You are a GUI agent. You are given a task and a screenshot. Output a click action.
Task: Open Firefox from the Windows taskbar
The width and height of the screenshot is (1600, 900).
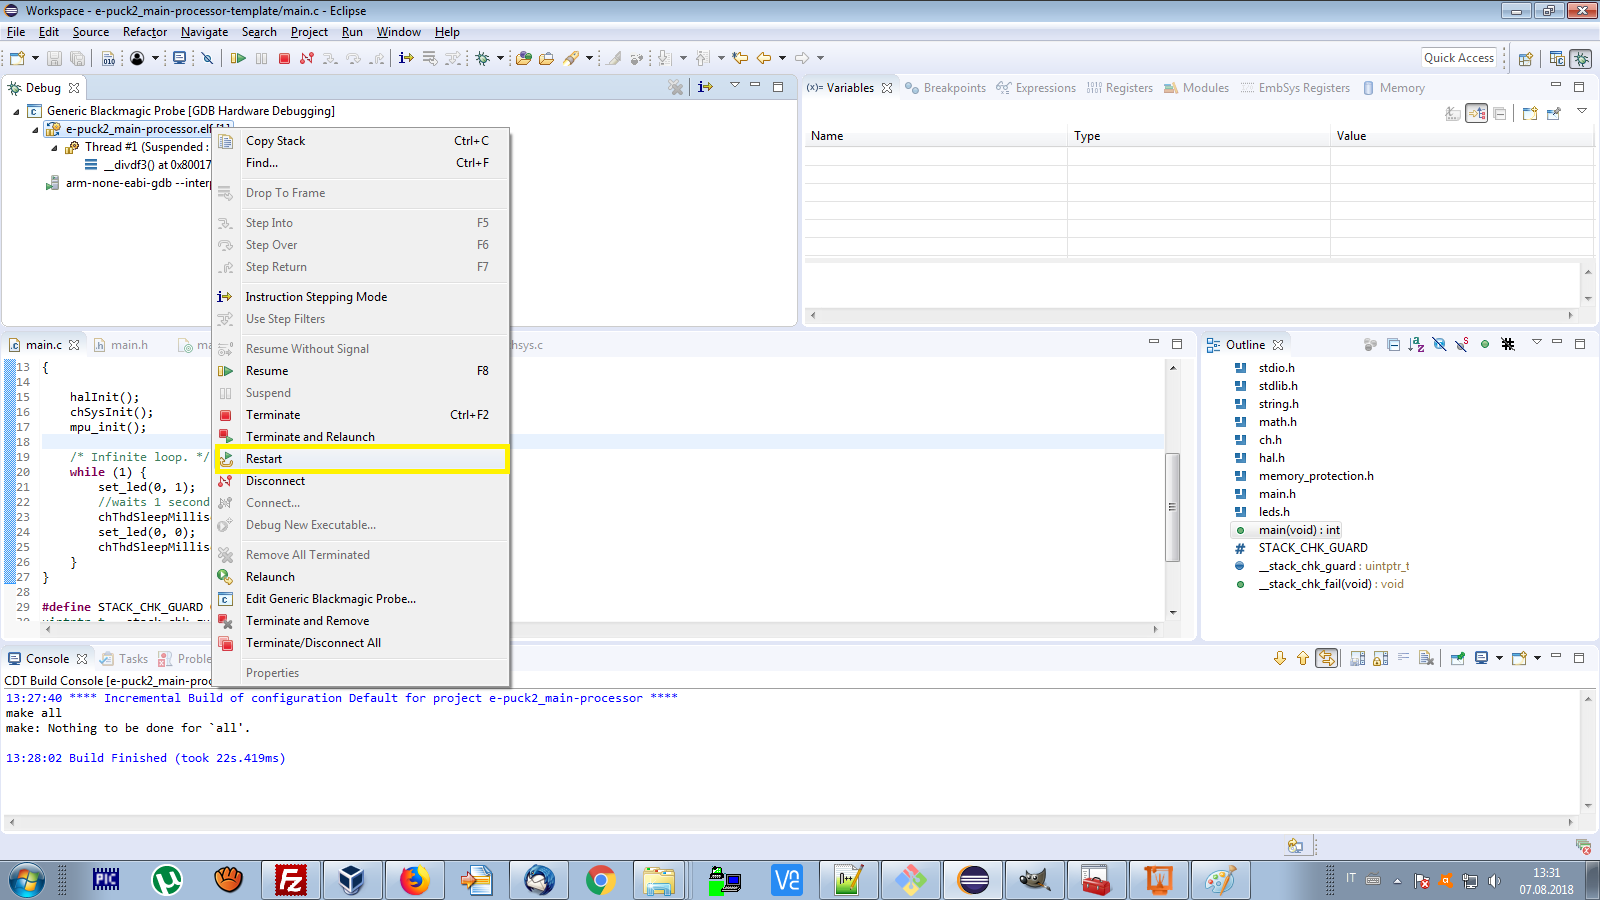414,880
